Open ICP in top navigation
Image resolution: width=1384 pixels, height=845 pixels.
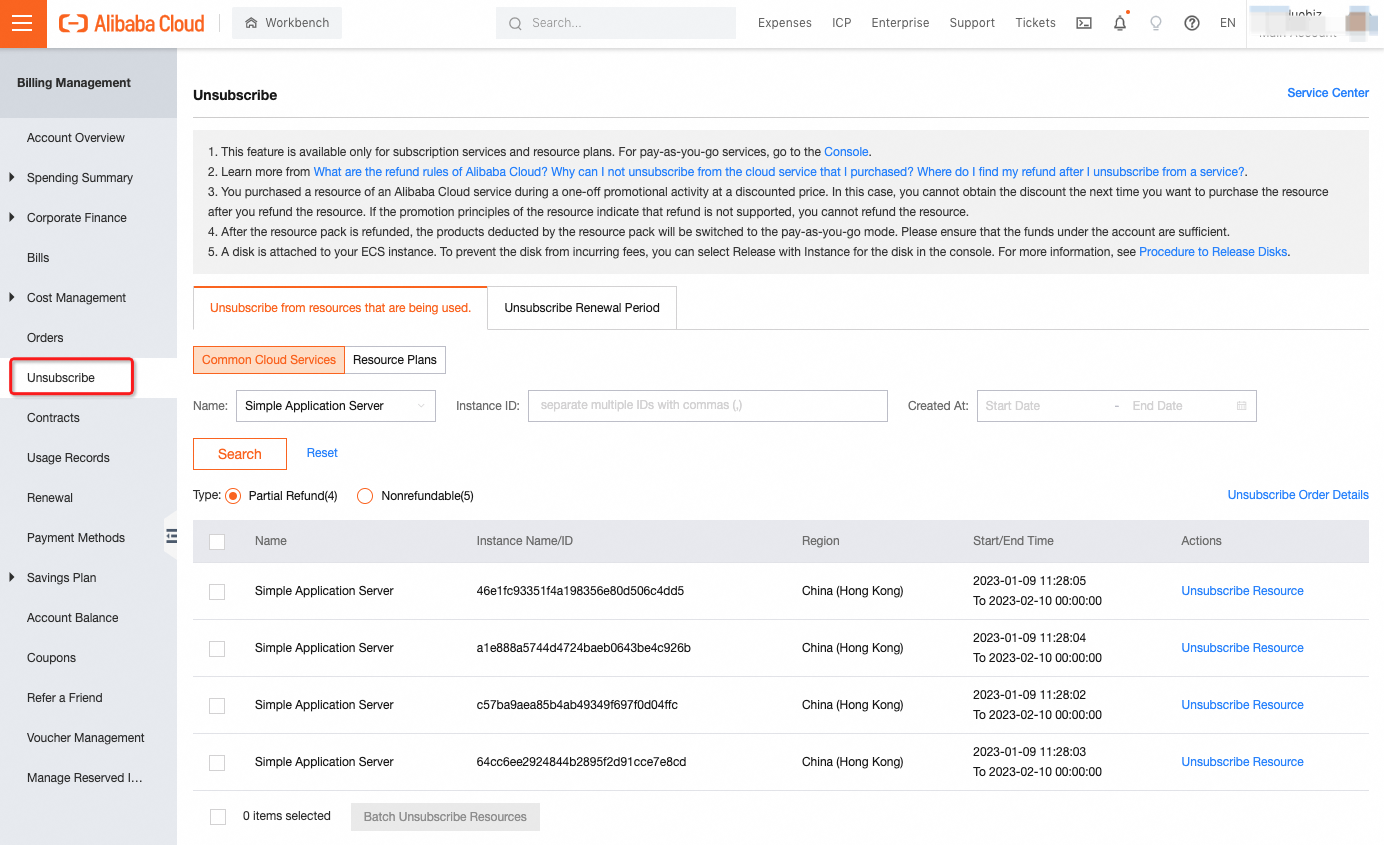click(842, 23)
